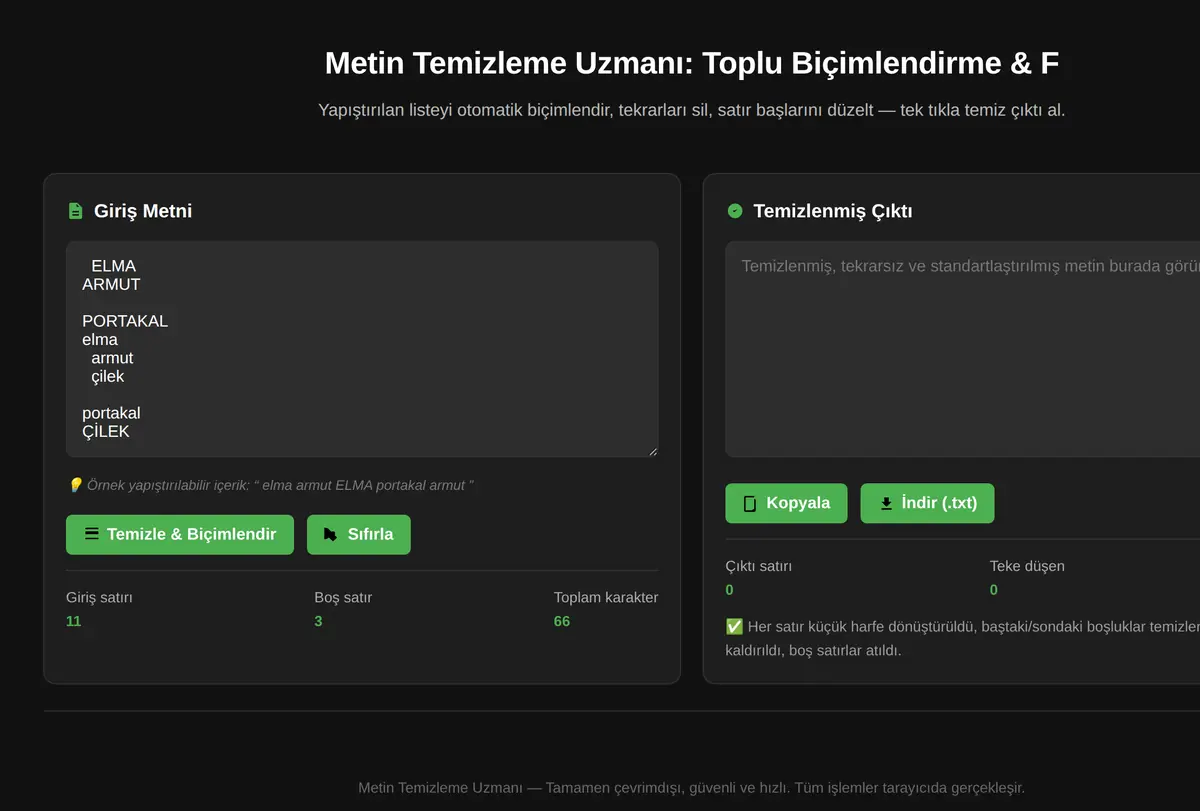Click the Temizlenmiş Çıktı heading
This screenshot has height=811, width=1200.
[x=833, y=211]
